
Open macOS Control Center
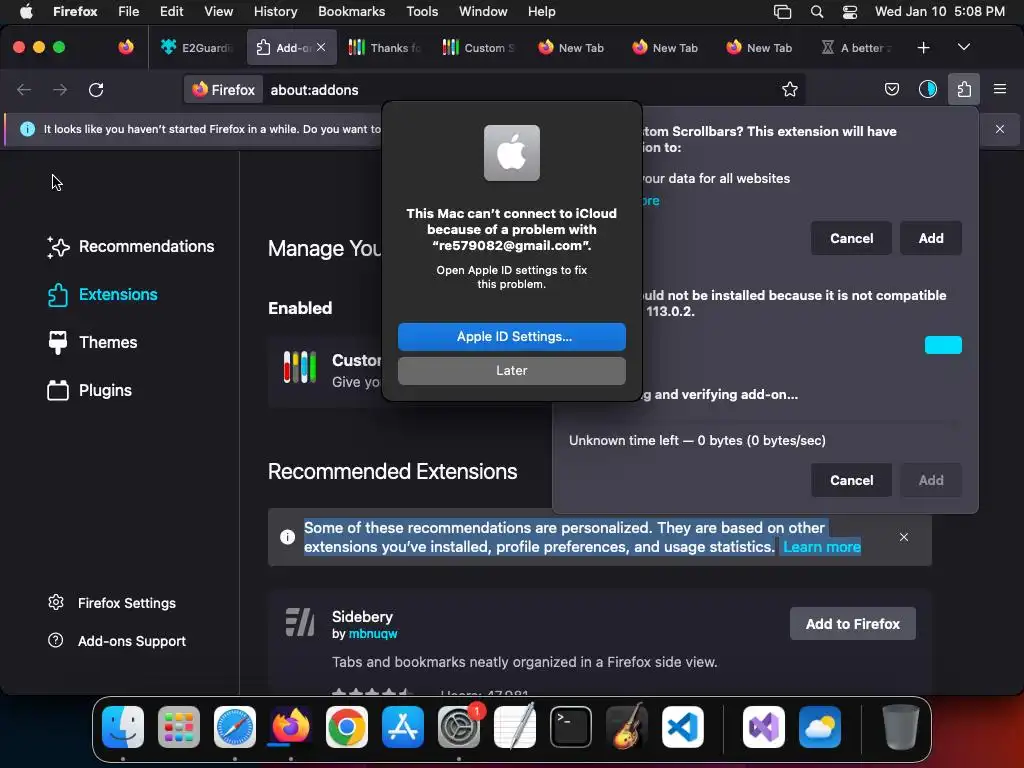(850, 12)
